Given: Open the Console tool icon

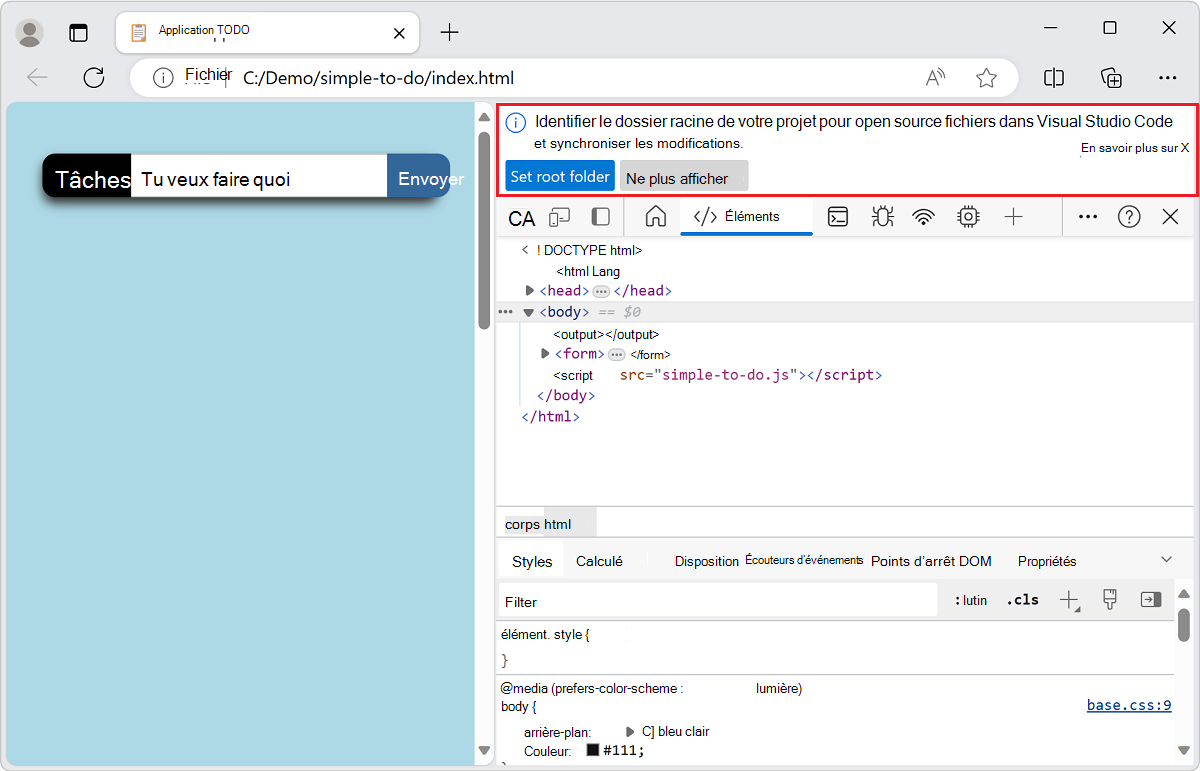Looking at the screenshot, I should coord(838,216).
